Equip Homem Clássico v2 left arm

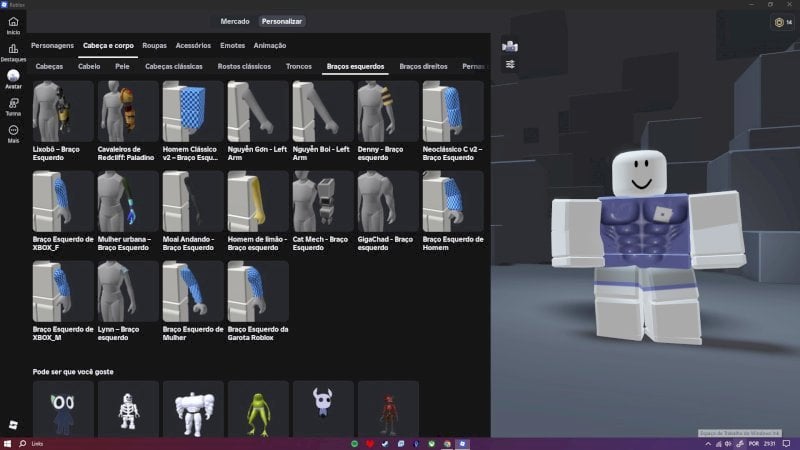pyautogui.click(x=193, y=111)
